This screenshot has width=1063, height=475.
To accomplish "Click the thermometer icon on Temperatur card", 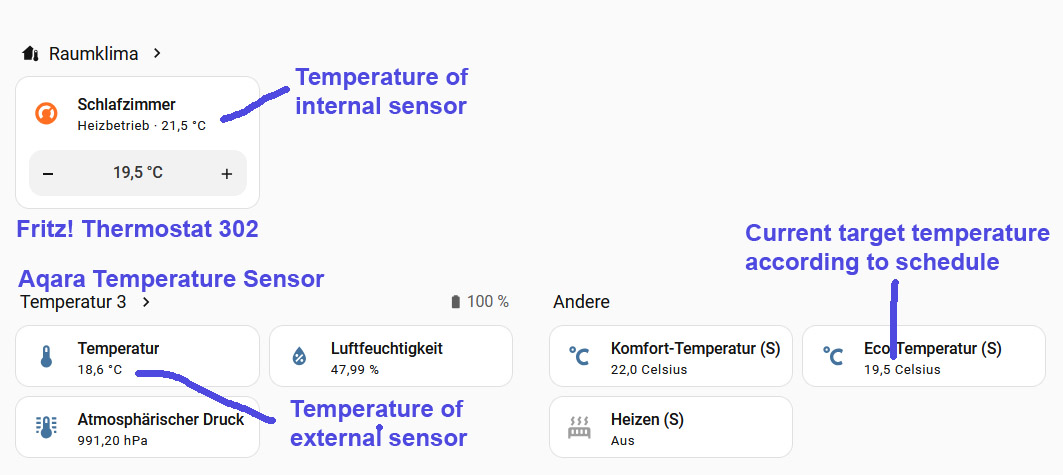I will [x=46, y=356].
